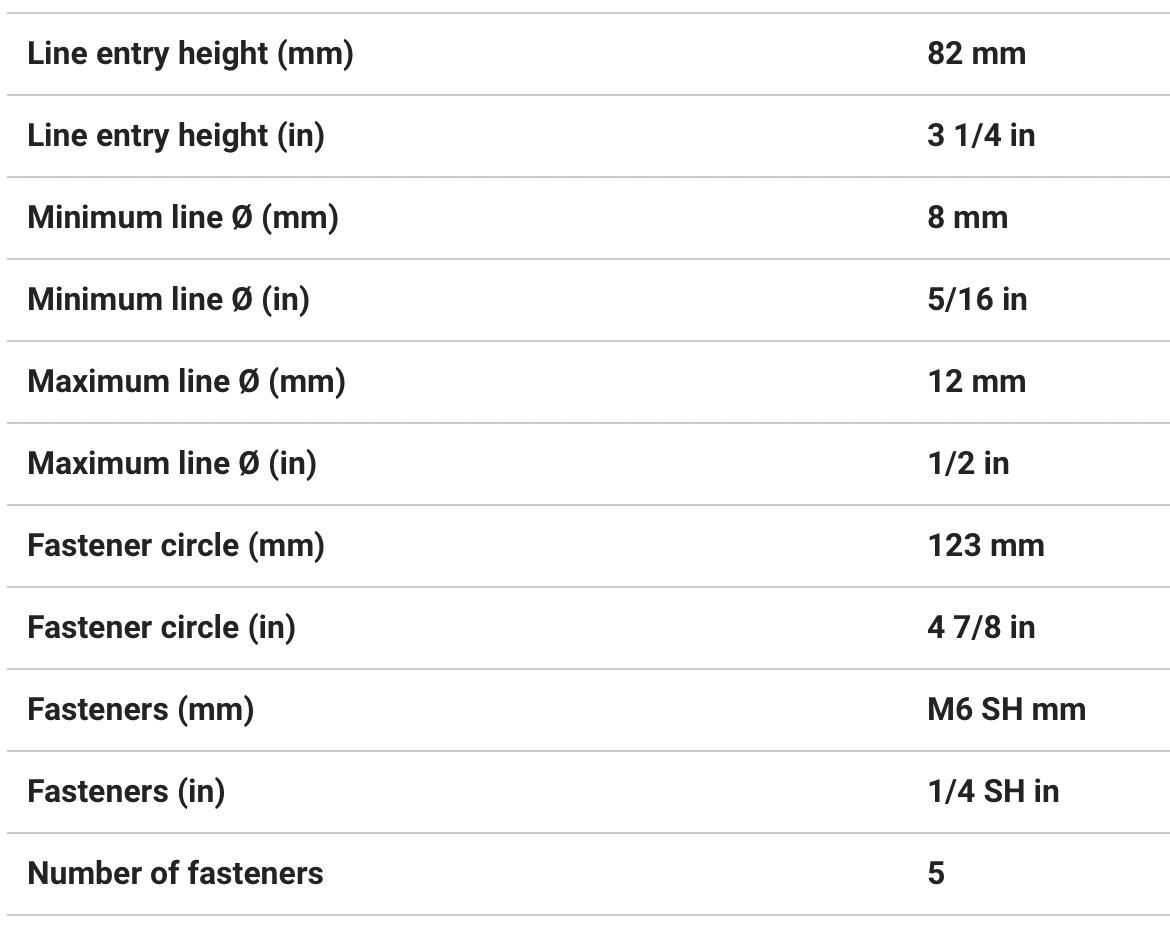The height and width of the screenshot is (928, 1170).
Task: Click the "Fastener circle (in)" label
Action: tap(161, 628)
